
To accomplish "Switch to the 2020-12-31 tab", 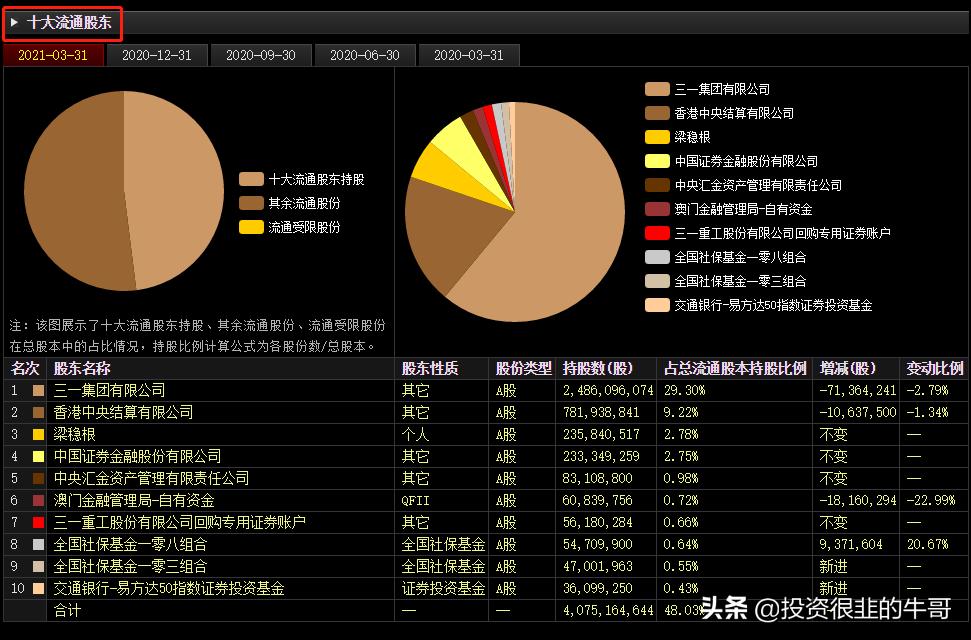I will click(156, 55).
